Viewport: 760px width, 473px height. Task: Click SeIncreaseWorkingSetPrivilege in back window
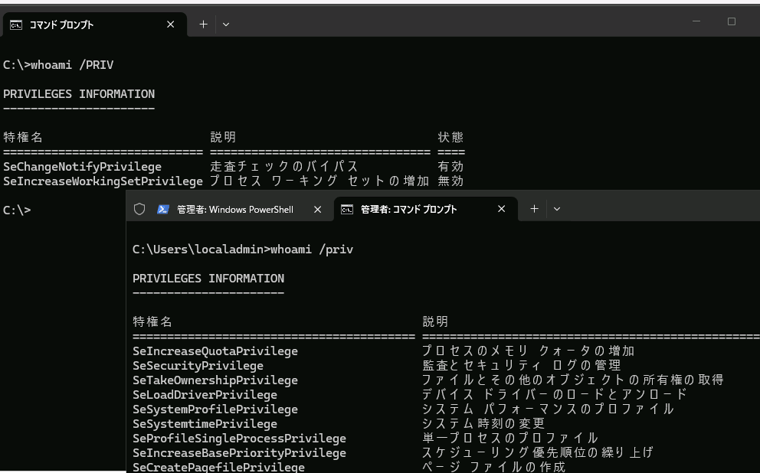103,181
